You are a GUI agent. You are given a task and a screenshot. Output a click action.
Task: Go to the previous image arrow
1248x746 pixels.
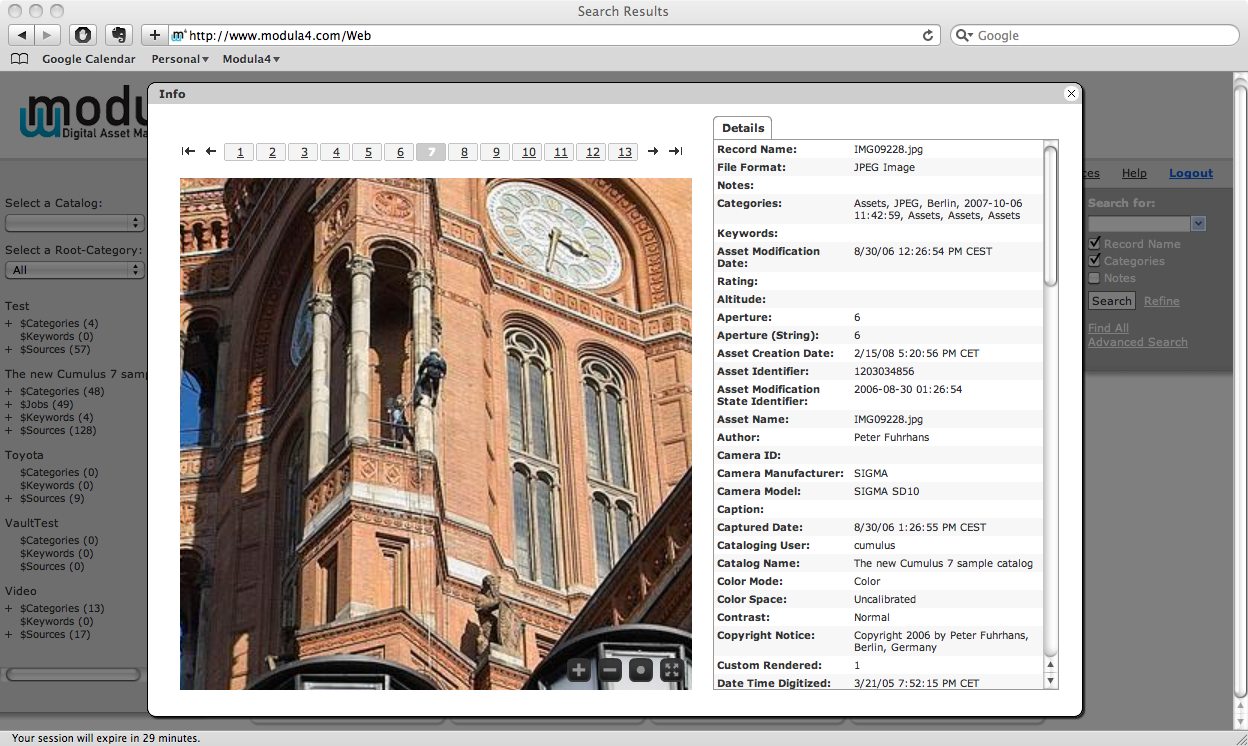point(211,152)
